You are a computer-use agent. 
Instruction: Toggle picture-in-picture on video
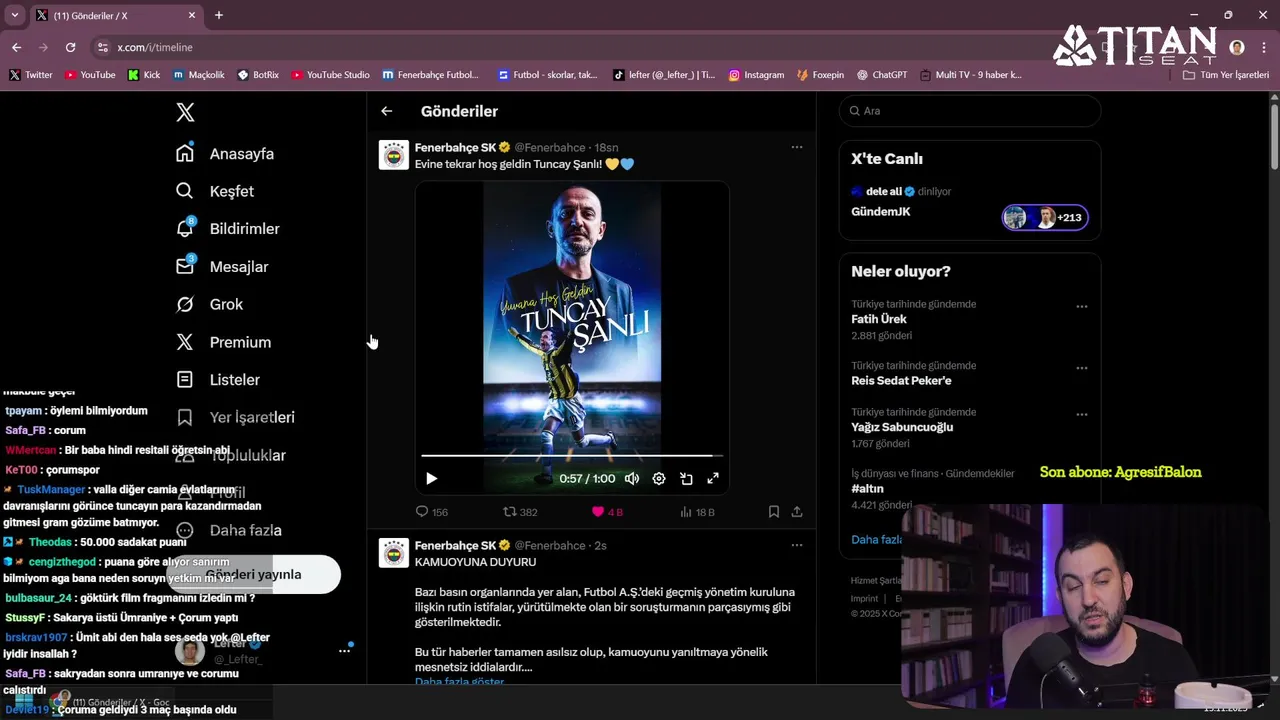tap(686, 479)
